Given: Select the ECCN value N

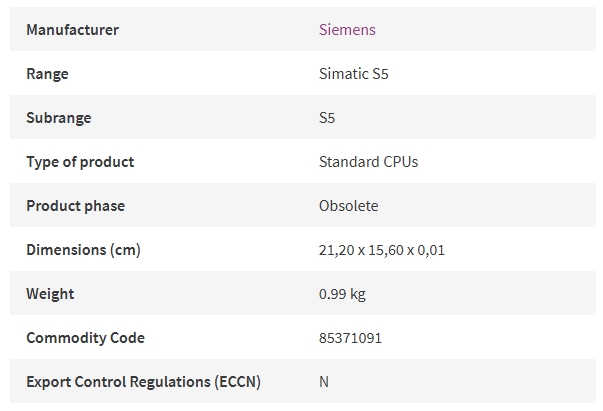Looking at the screenshot, I should 324,382.
